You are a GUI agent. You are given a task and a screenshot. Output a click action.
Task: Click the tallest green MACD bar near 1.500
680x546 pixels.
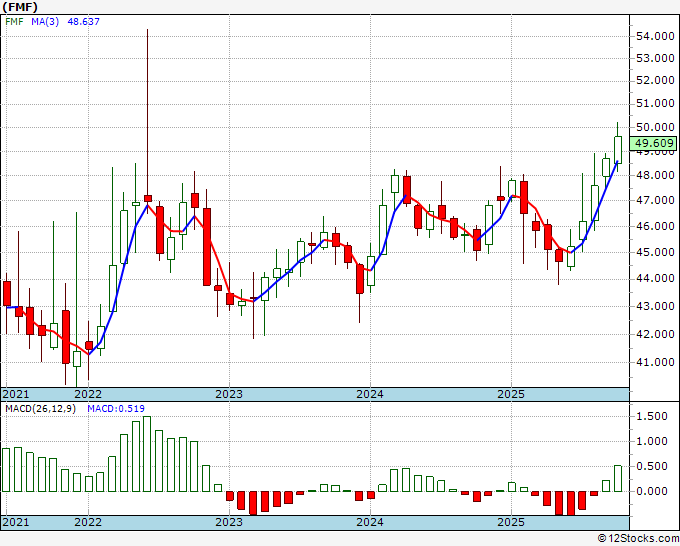point(147,454)
